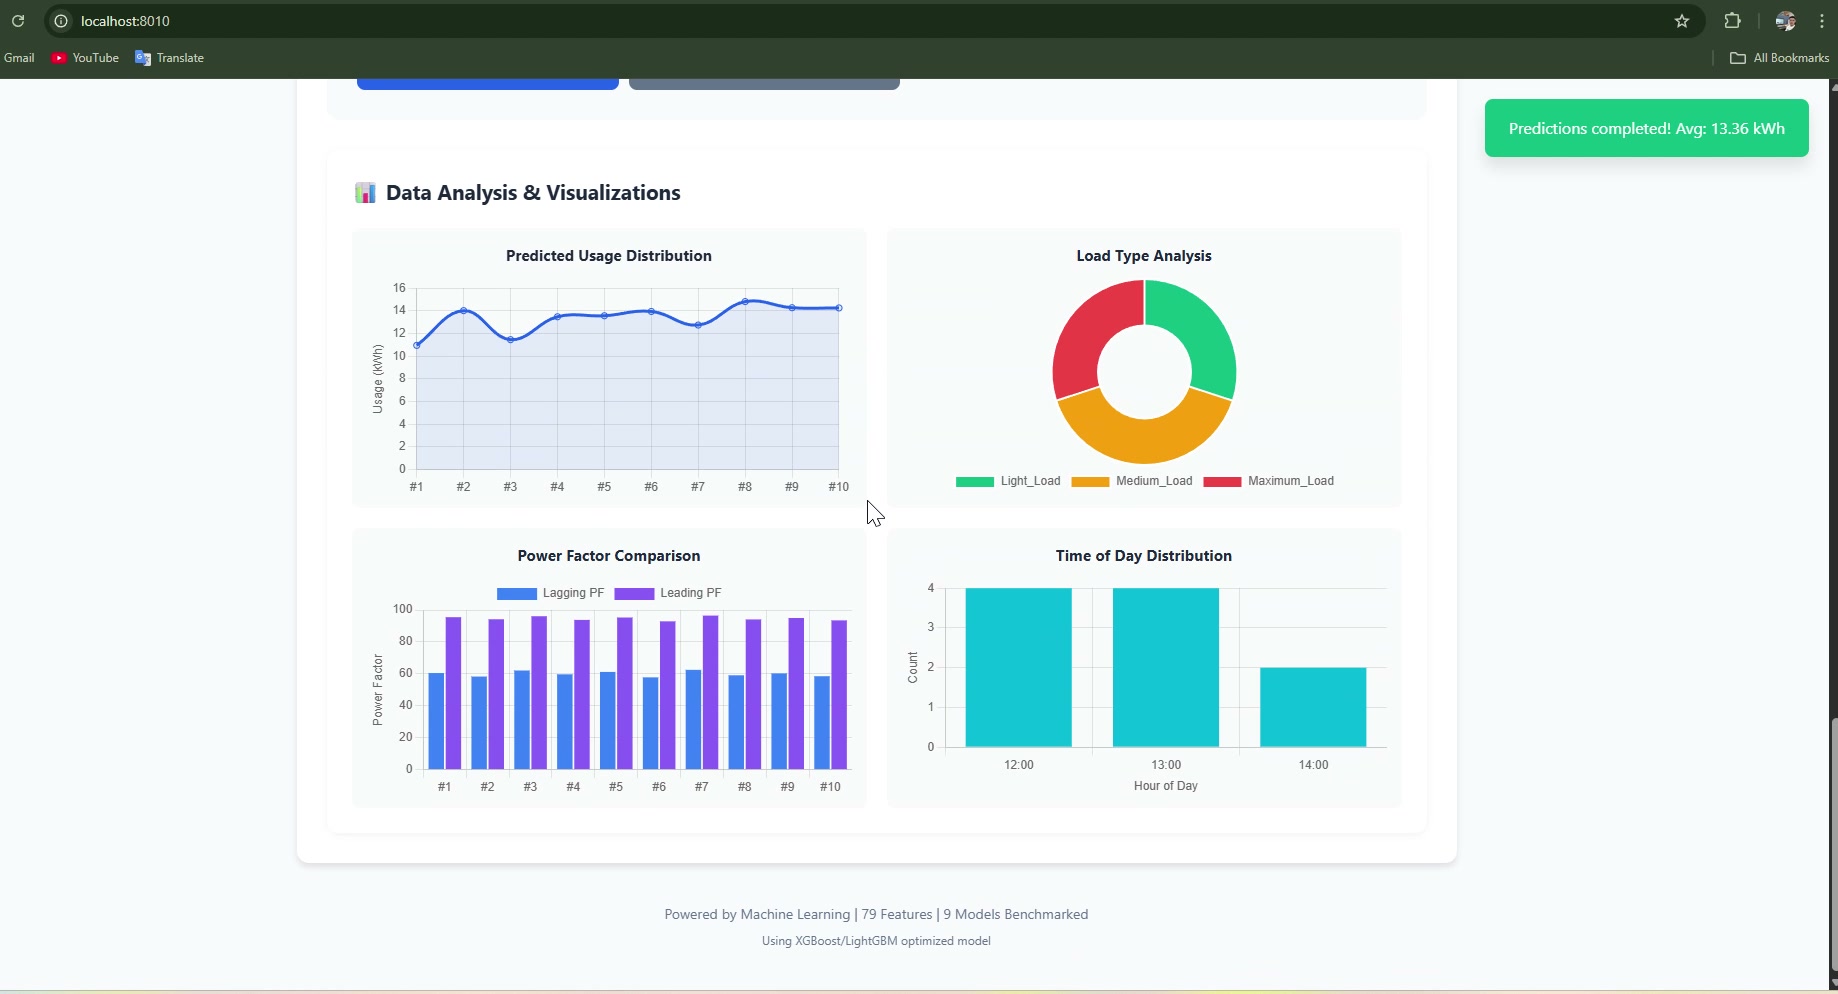Select the Maximum_Load legend label
Screen dimensions: 1838x994
pos(1288,481)
